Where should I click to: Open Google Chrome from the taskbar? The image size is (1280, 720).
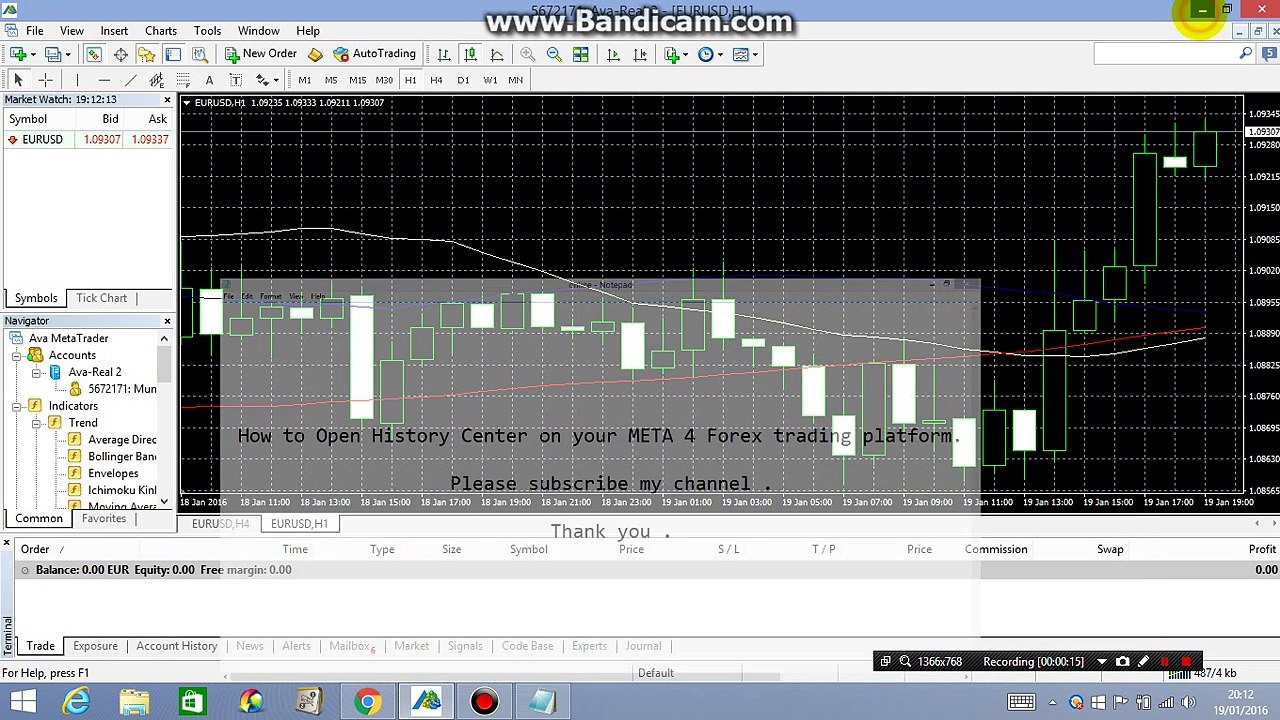pos(367,702)
